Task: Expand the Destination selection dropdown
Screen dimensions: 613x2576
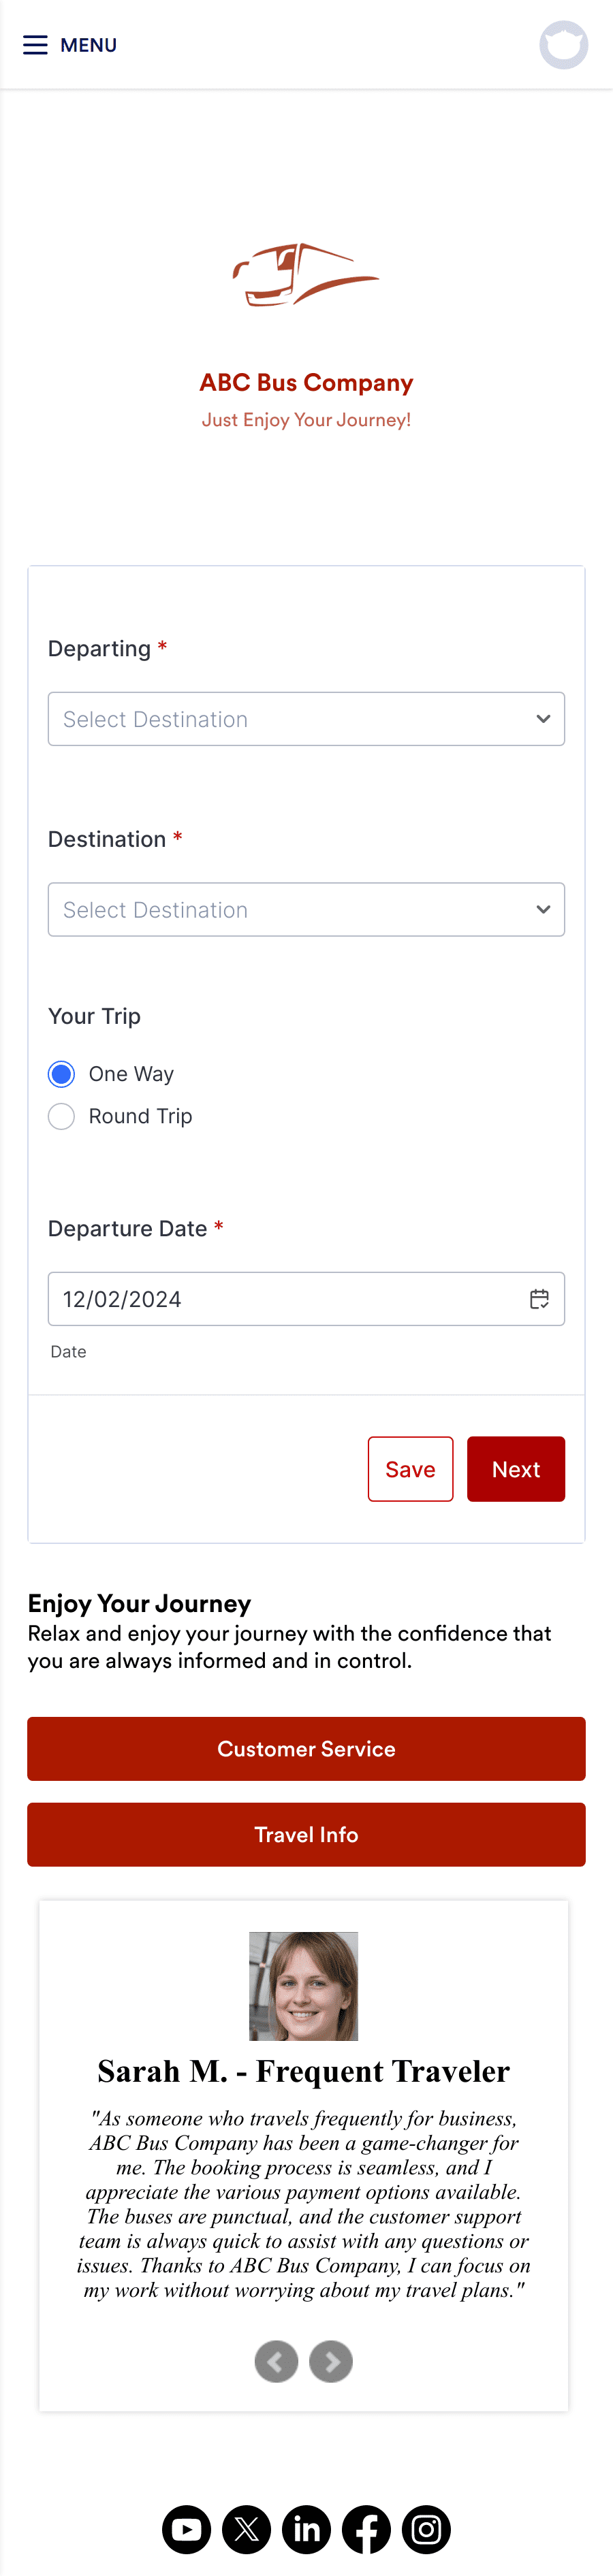Action: click(x=306, y=909)
